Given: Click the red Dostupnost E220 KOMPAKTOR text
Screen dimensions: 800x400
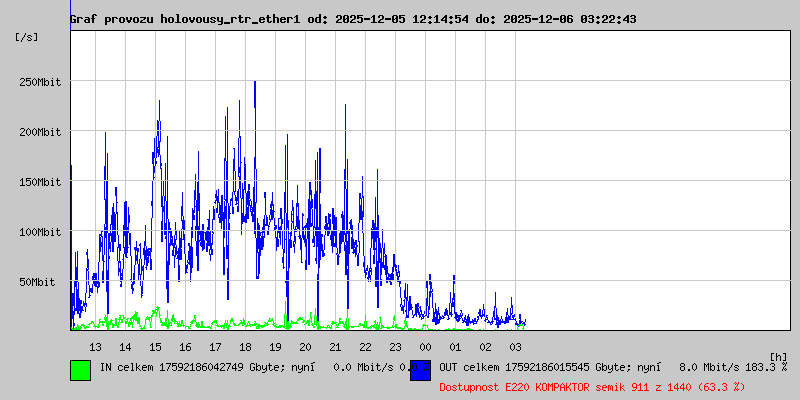Looking at the screenshot, I should tap(592, 386).
